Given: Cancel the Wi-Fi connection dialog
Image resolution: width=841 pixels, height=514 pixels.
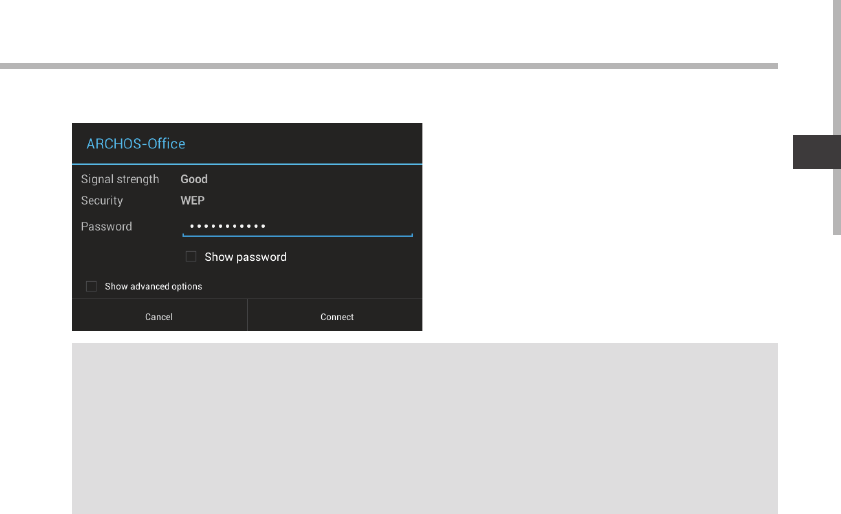Looking at the screenshot, I should pos(159,317).
